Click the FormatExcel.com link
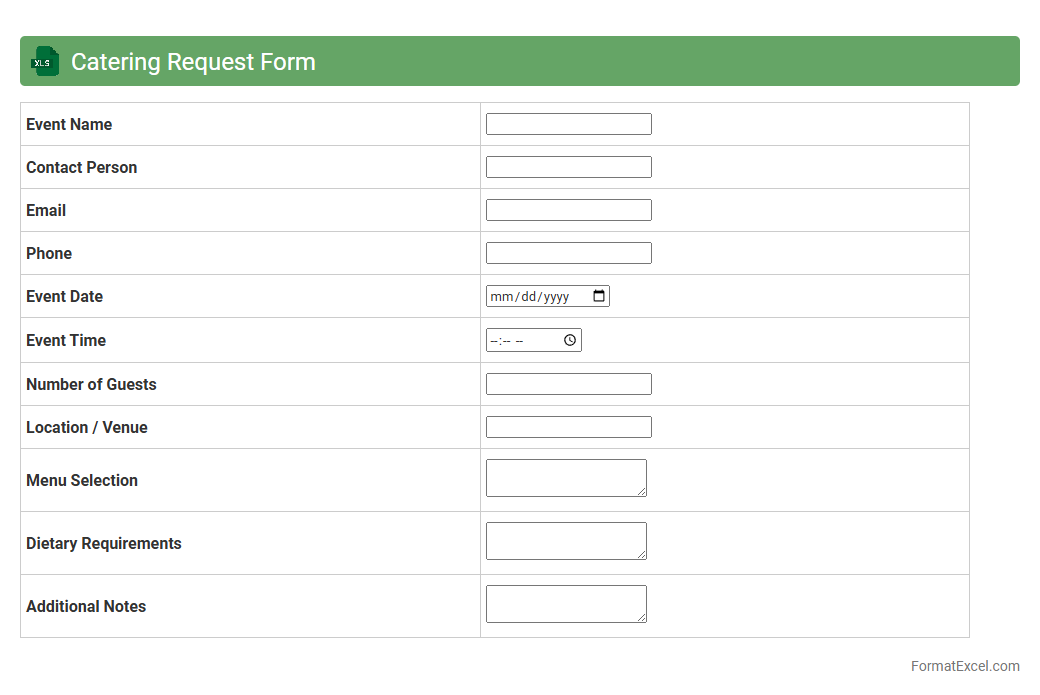 coord(964,666)
